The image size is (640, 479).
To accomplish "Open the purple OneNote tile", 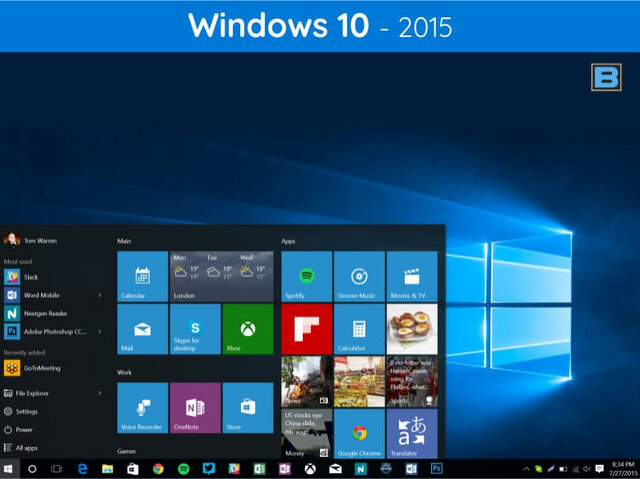I will [195, 408].
